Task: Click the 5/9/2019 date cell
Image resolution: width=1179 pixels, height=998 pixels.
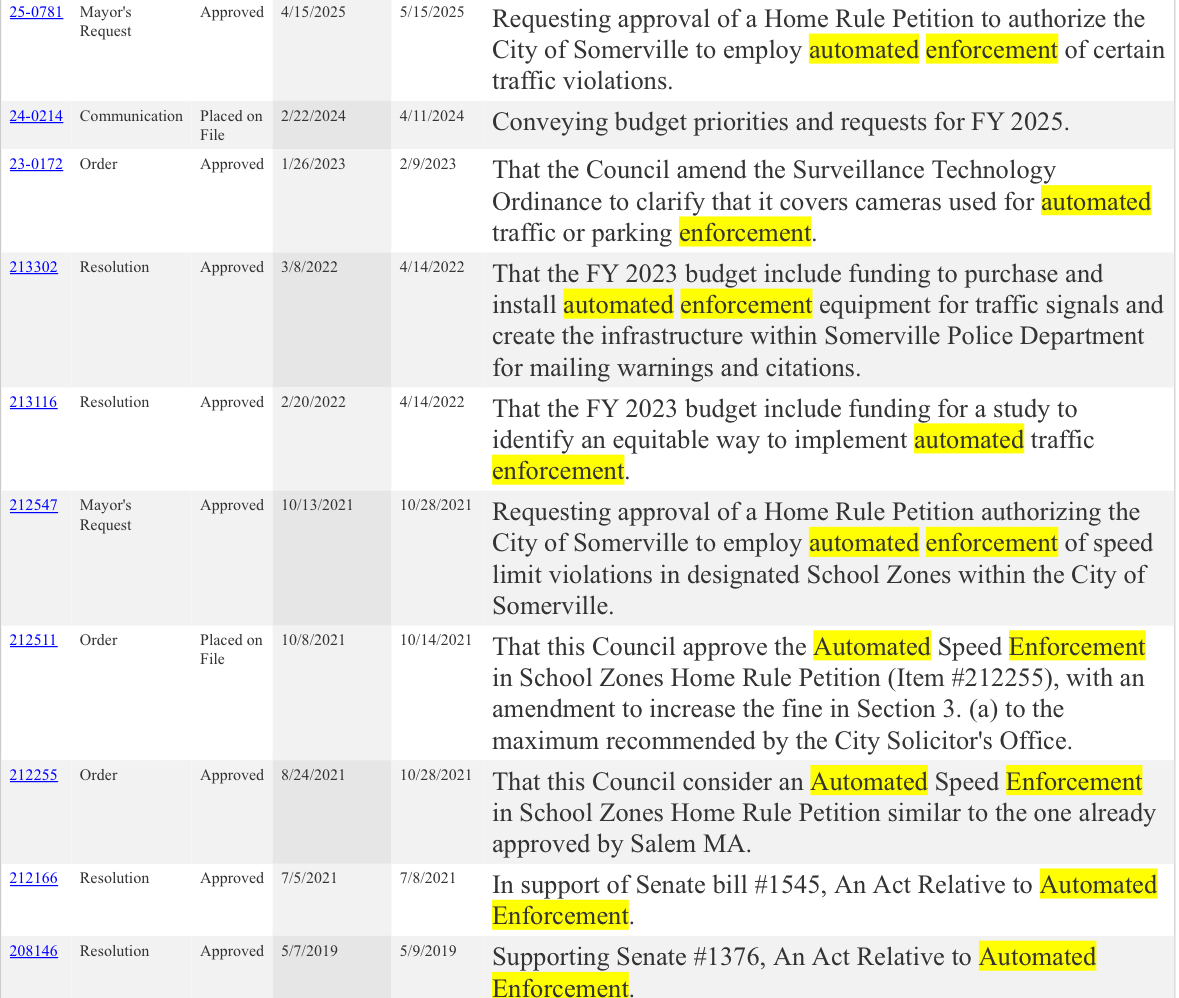Action: click(x=428, y=951)
